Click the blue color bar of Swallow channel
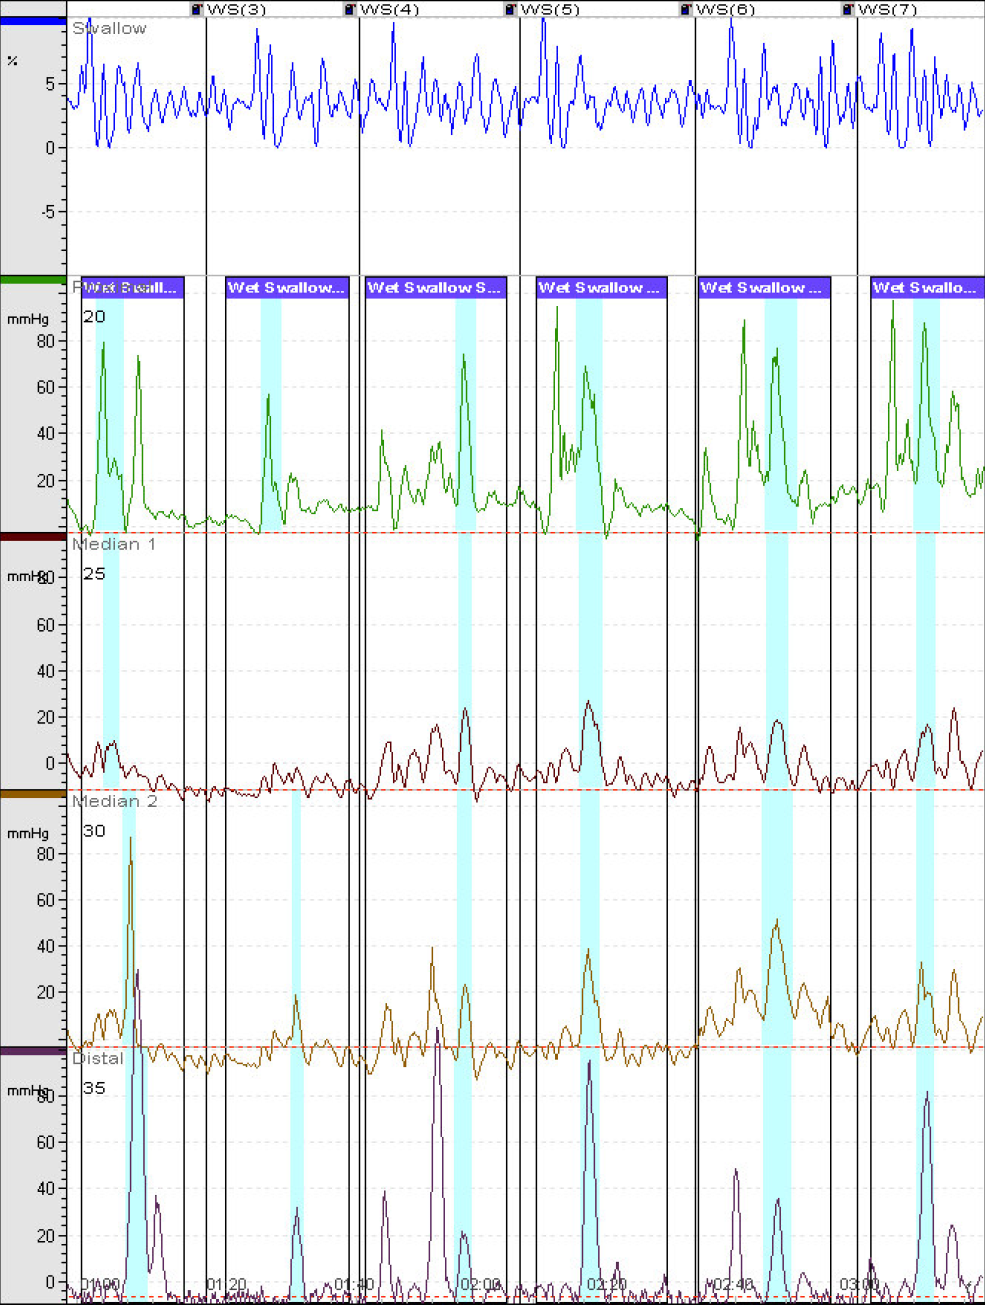985x1305 pixels. [33, 20]
